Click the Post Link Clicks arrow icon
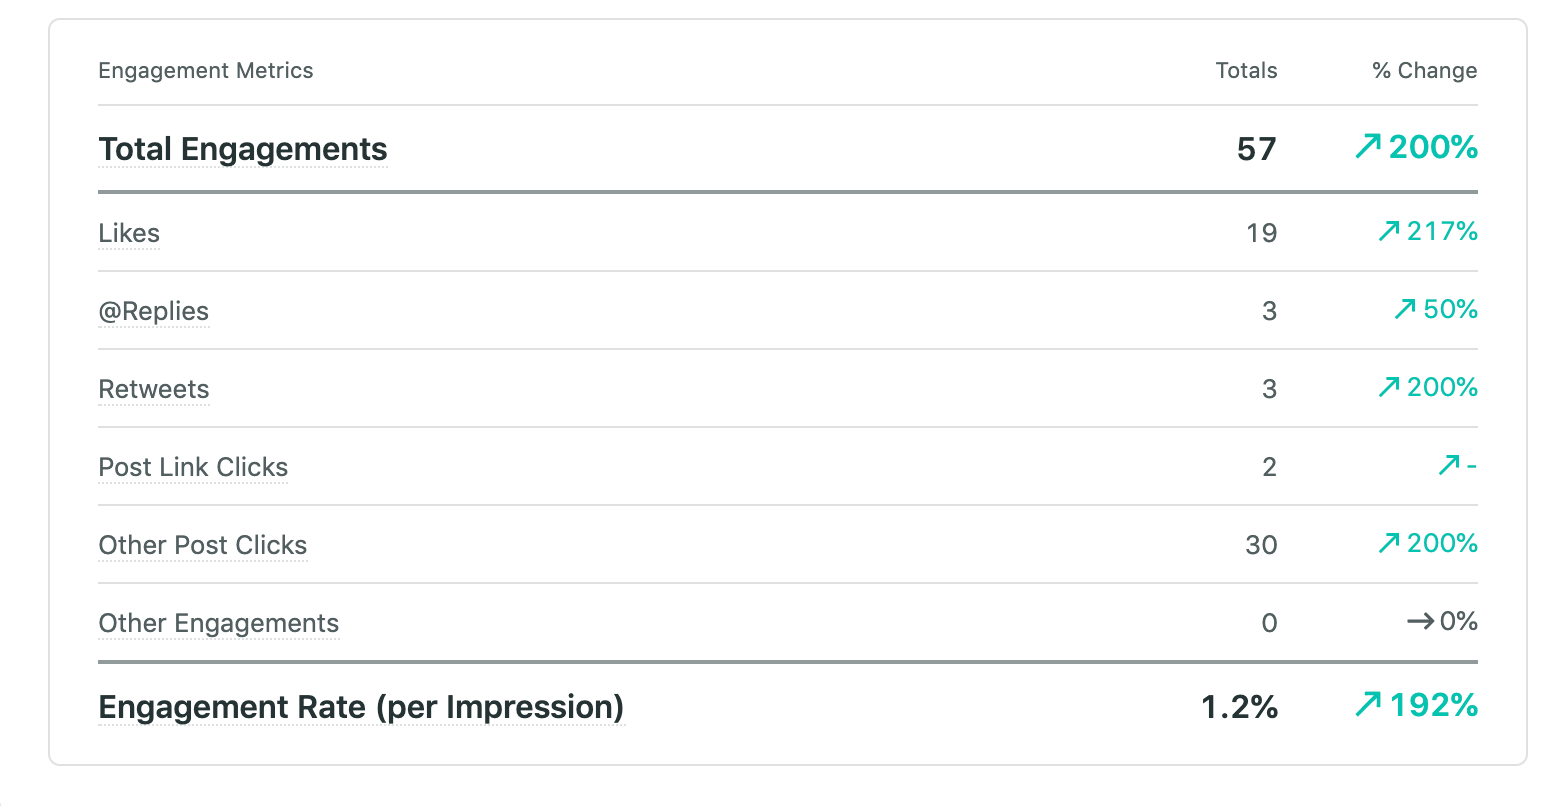Viewport: 1566px width, 806px height. (x=1448, y=466)
